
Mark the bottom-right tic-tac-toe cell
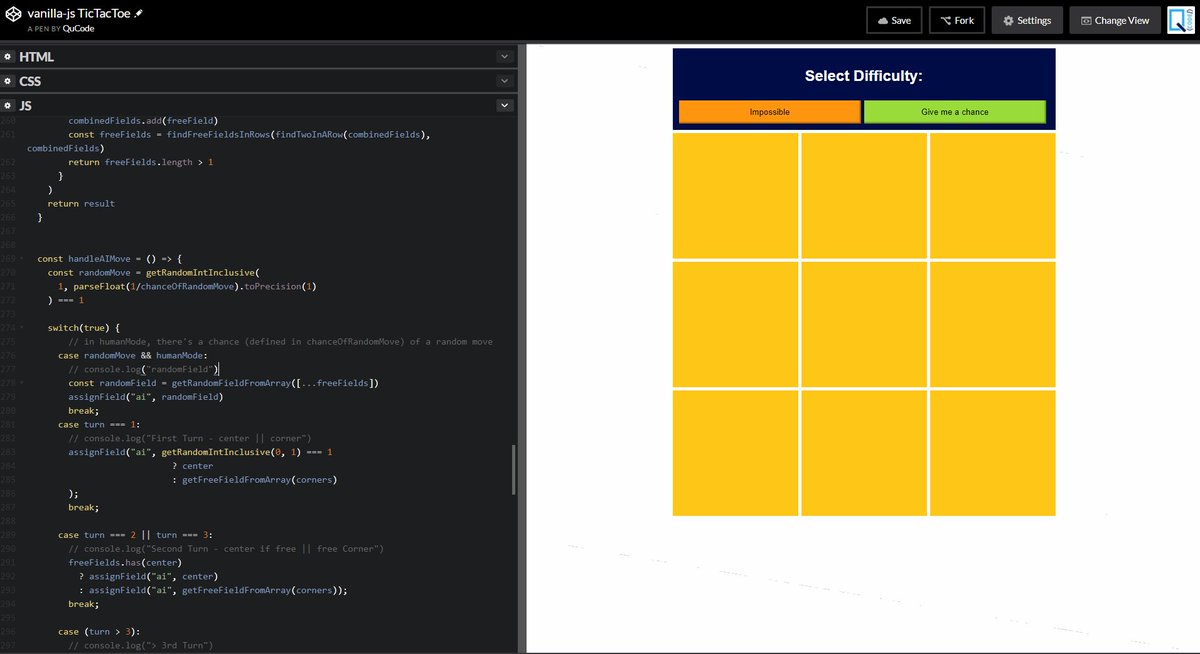click(992, 453)
